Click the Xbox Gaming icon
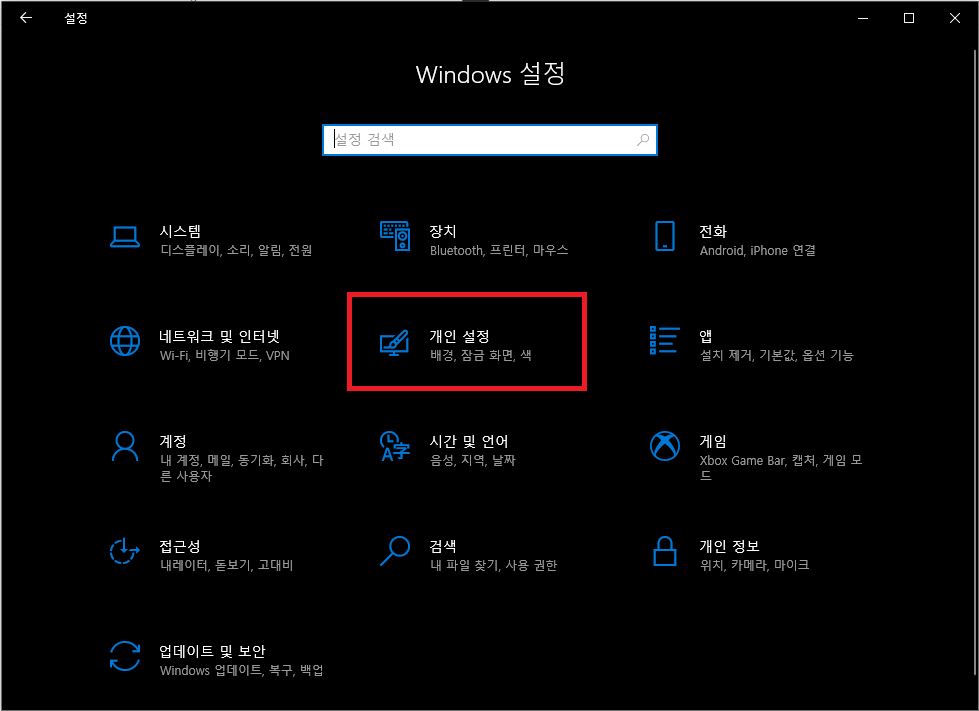Viewport: 979px width, 711px height. [664, 446]
